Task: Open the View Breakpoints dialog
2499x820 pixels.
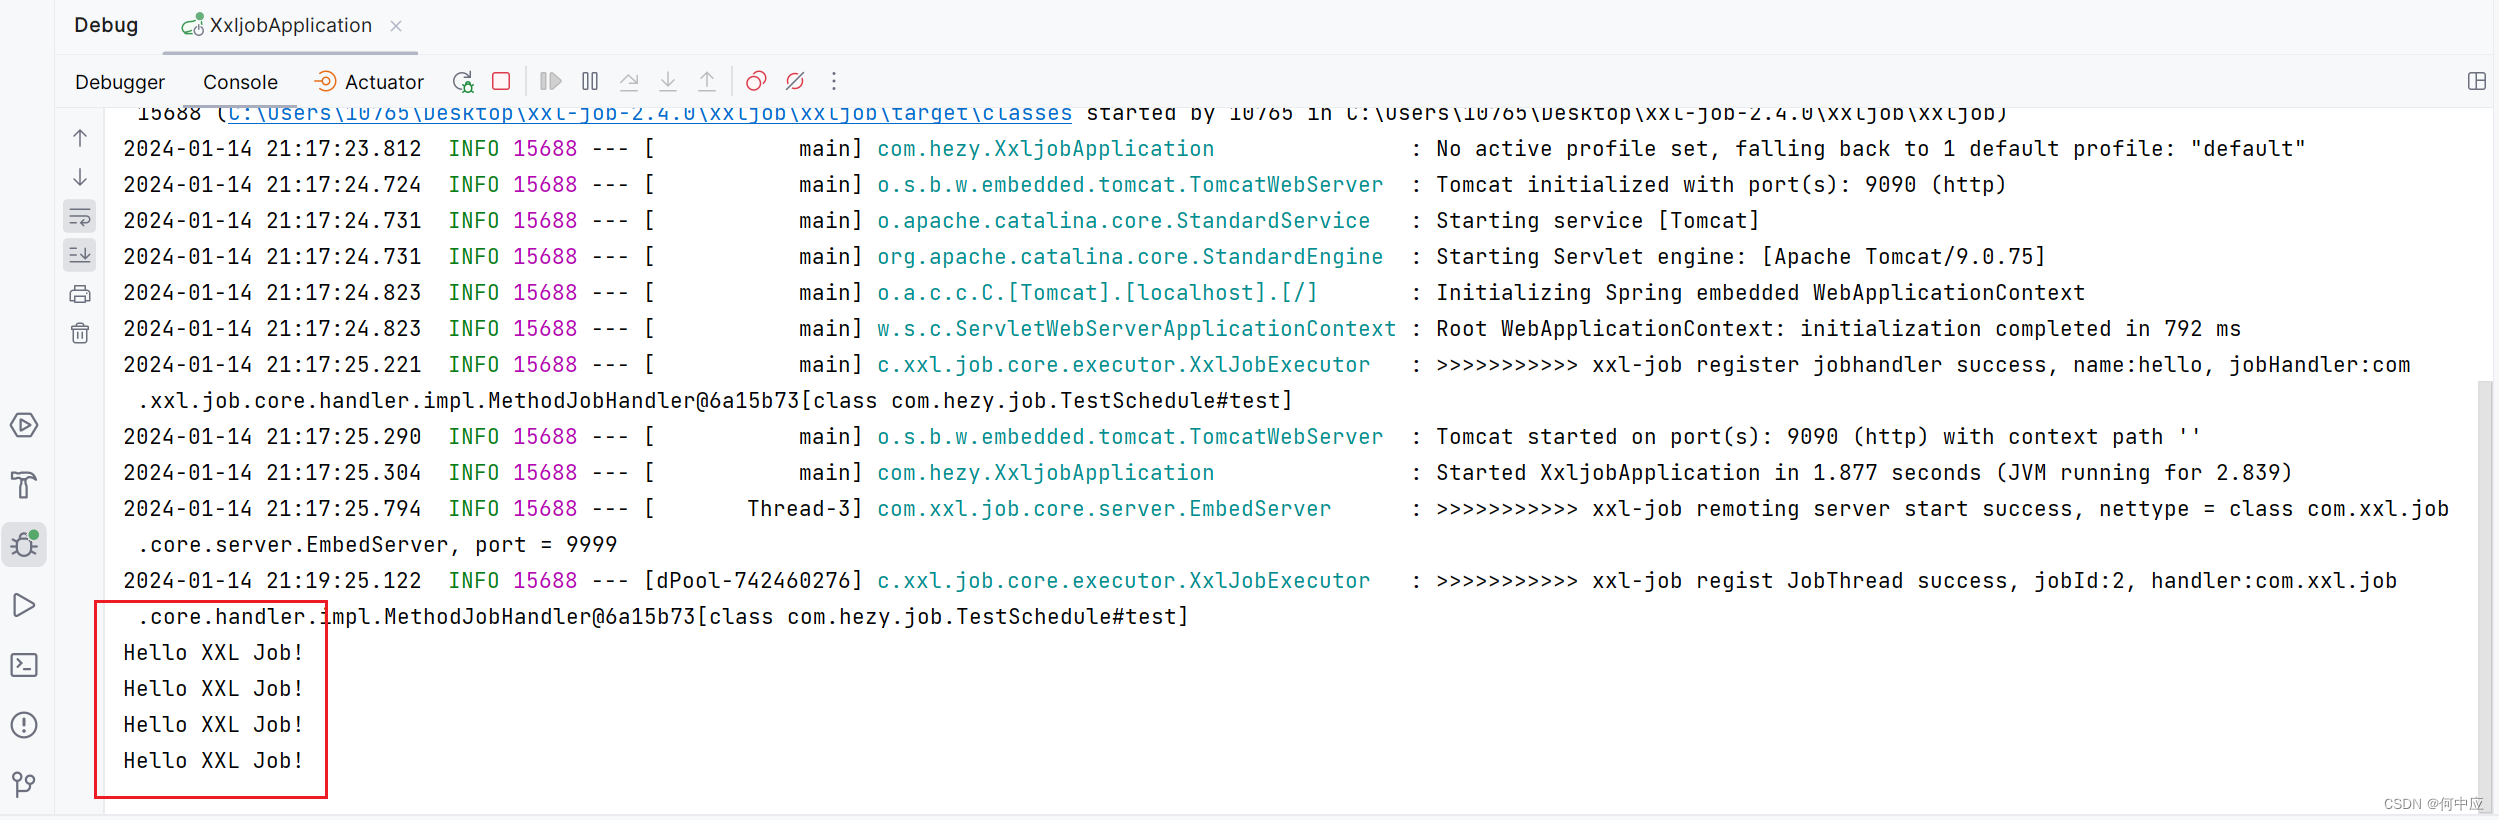Action: pyautogui.click(x=756, y=81)
